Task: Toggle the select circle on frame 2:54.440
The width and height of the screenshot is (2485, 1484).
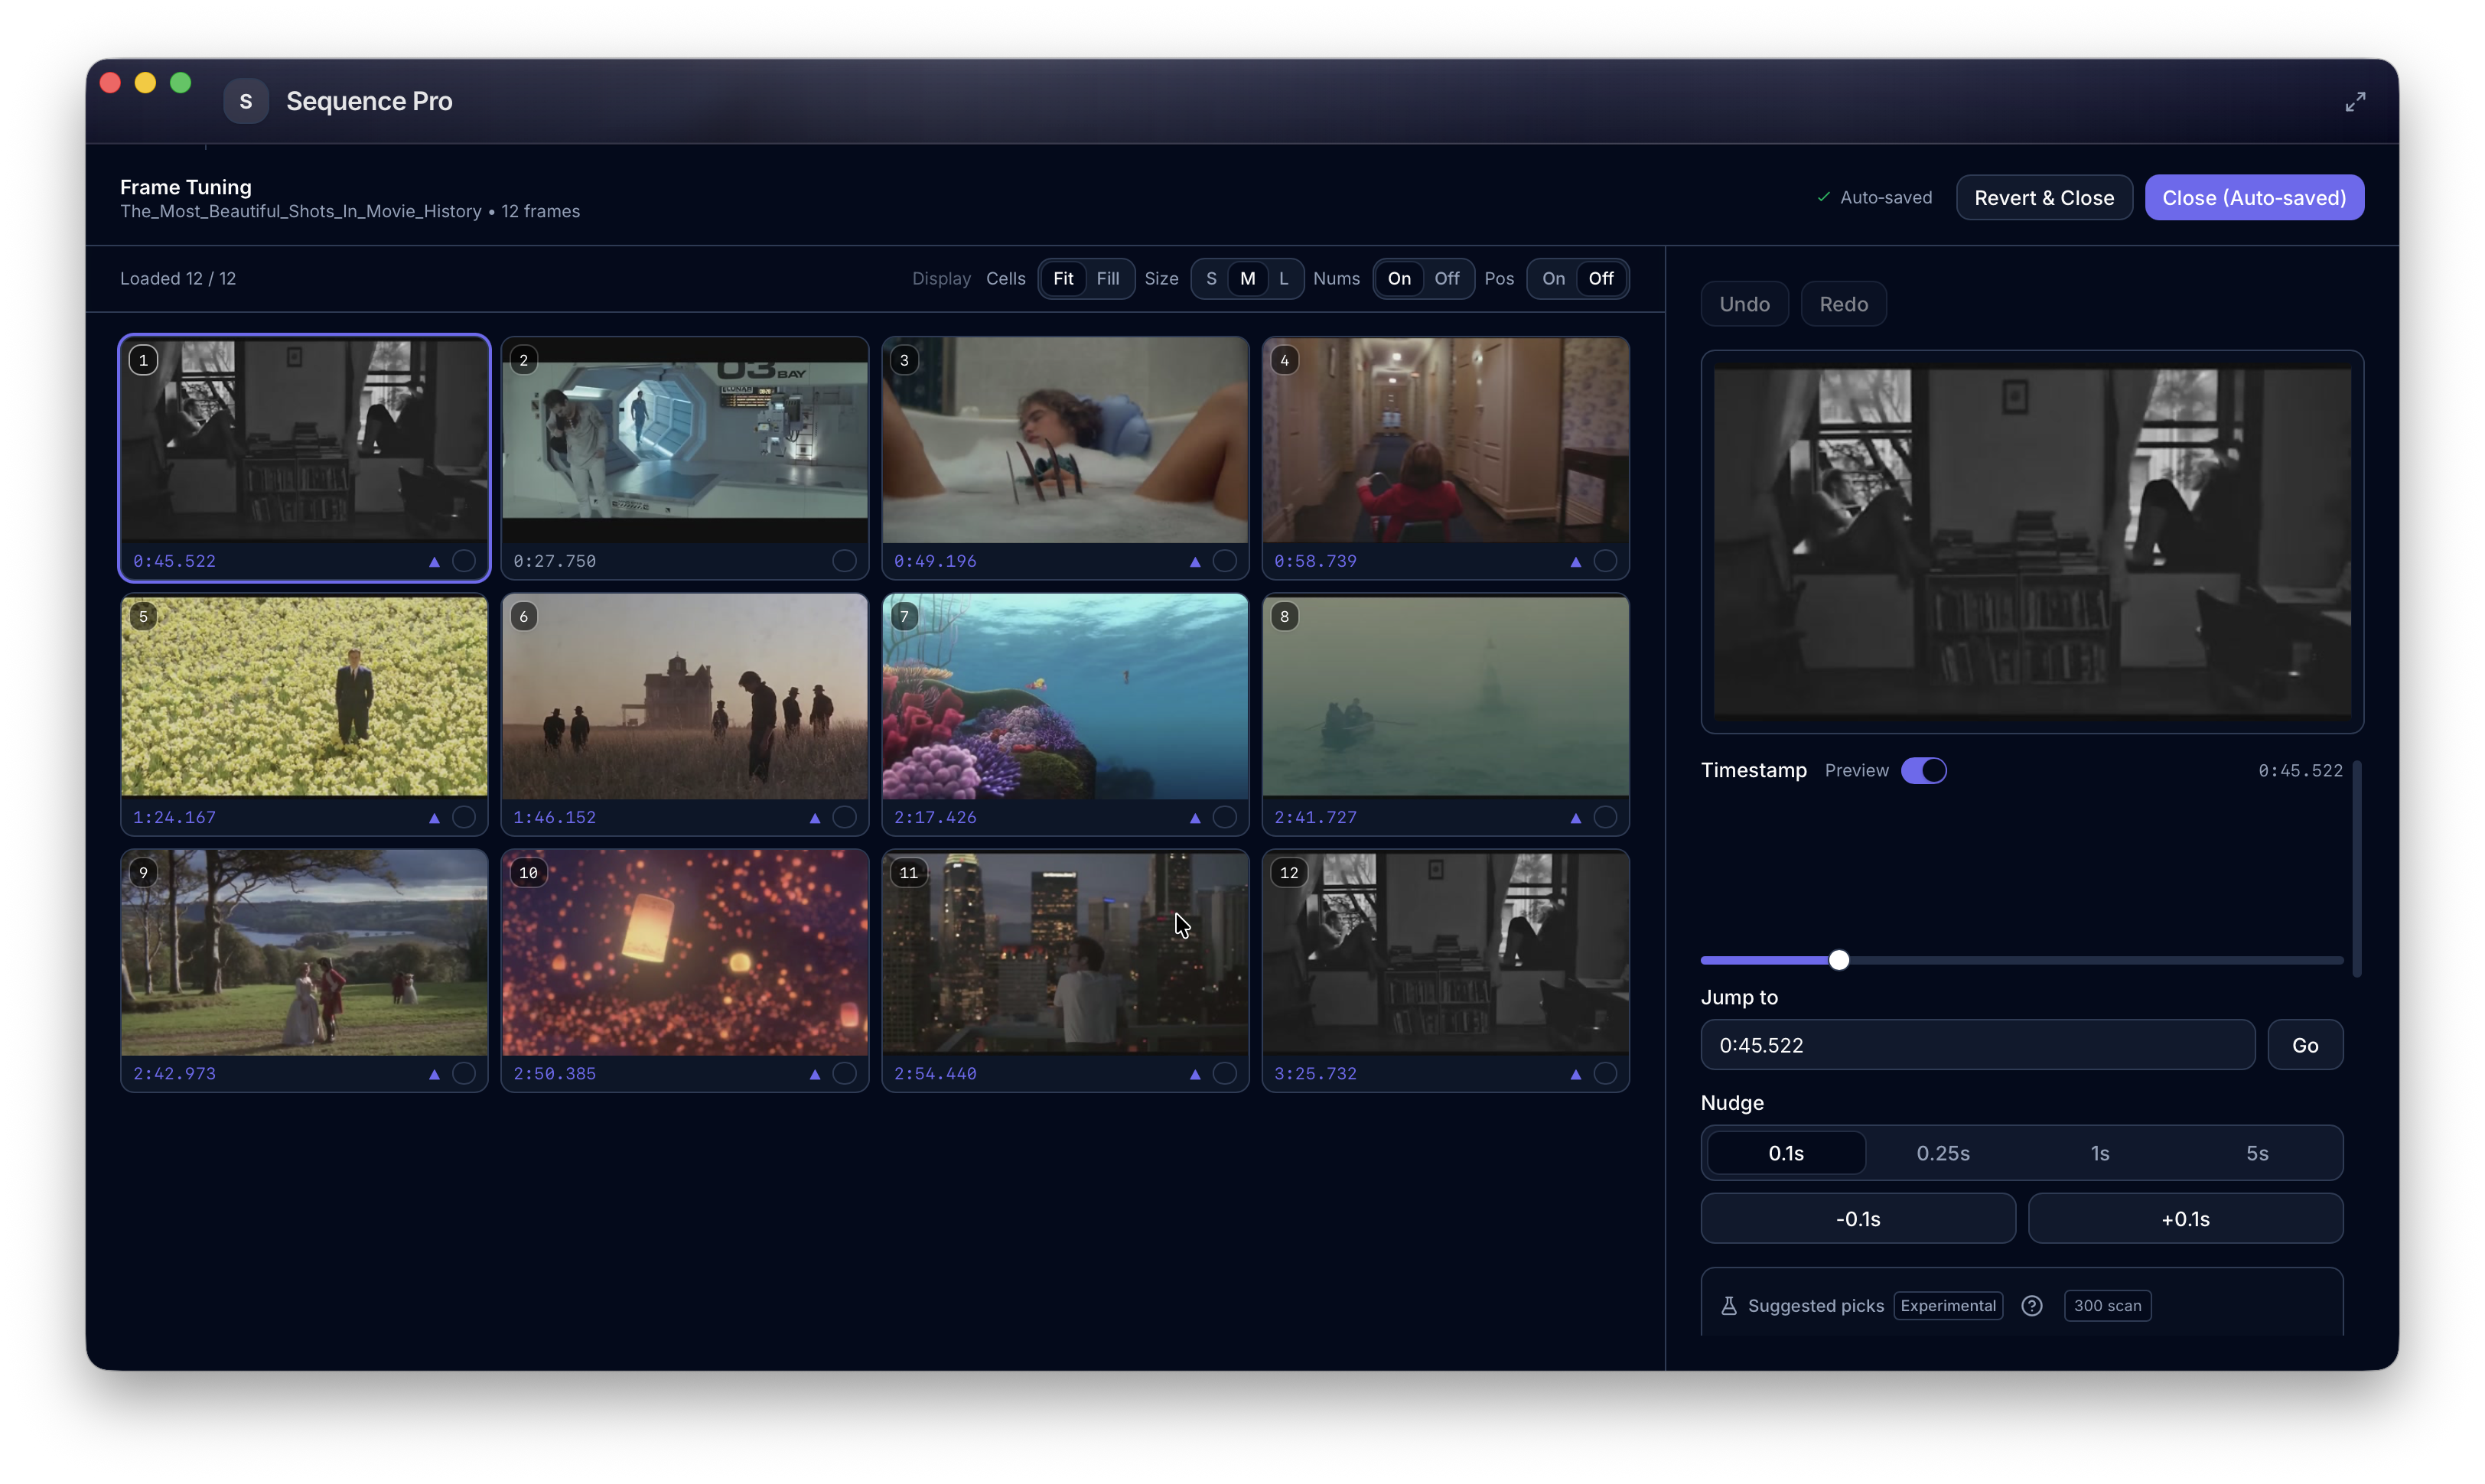Action: coord(1225,1073)
